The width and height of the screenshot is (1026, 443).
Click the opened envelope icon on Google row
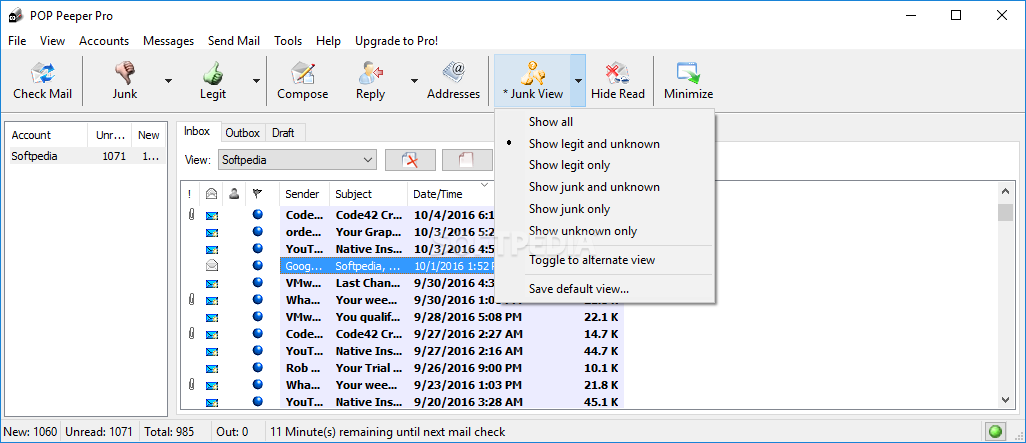[x=211, y=266]
